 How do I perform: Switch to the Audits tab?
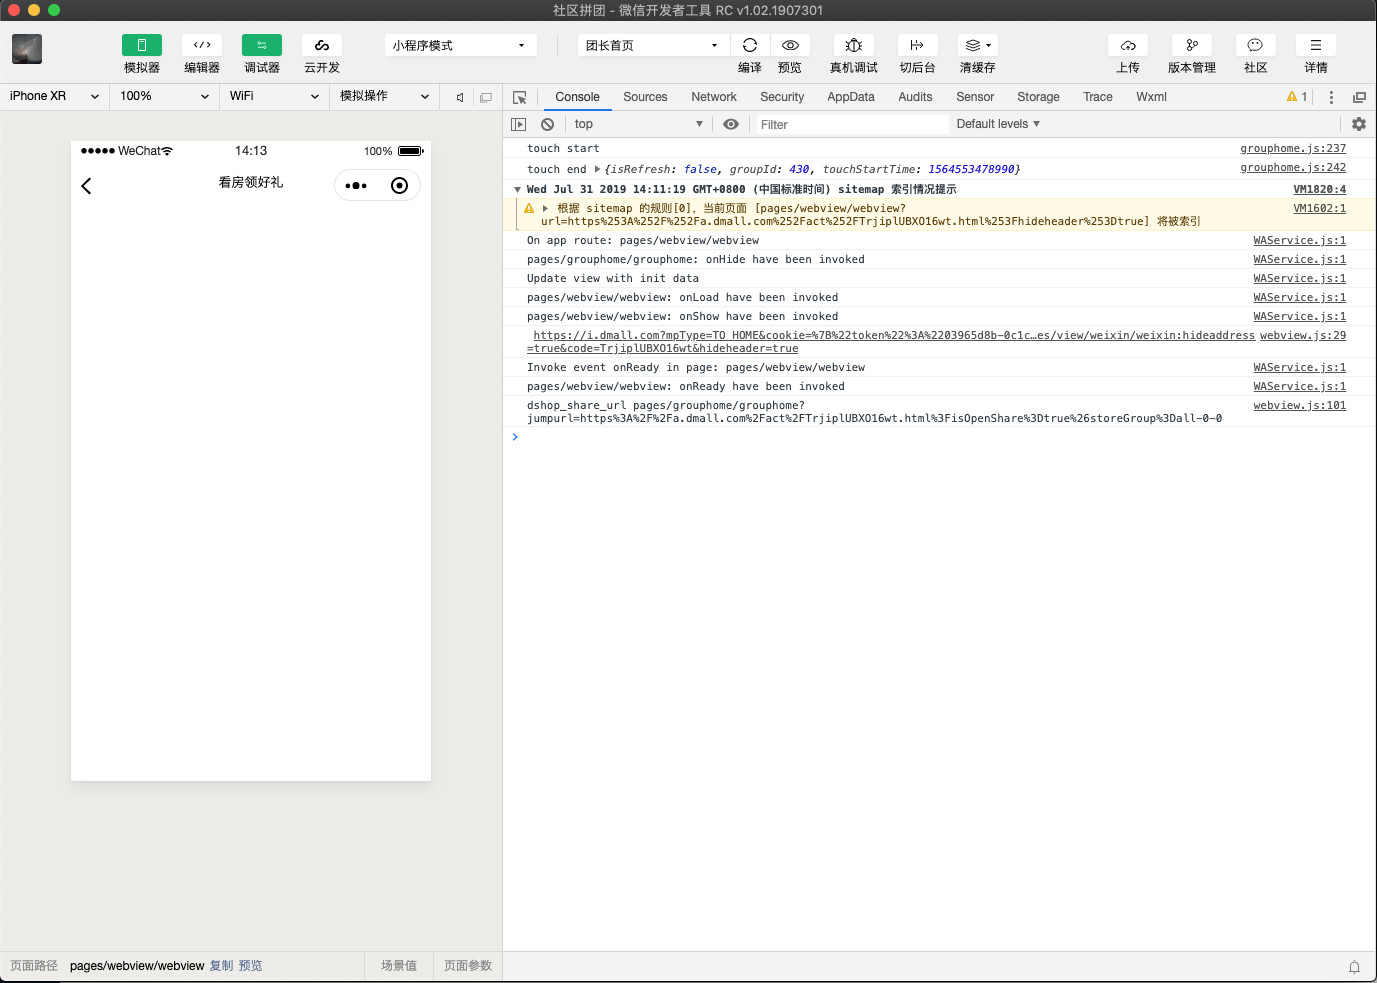tap(915, 97)
